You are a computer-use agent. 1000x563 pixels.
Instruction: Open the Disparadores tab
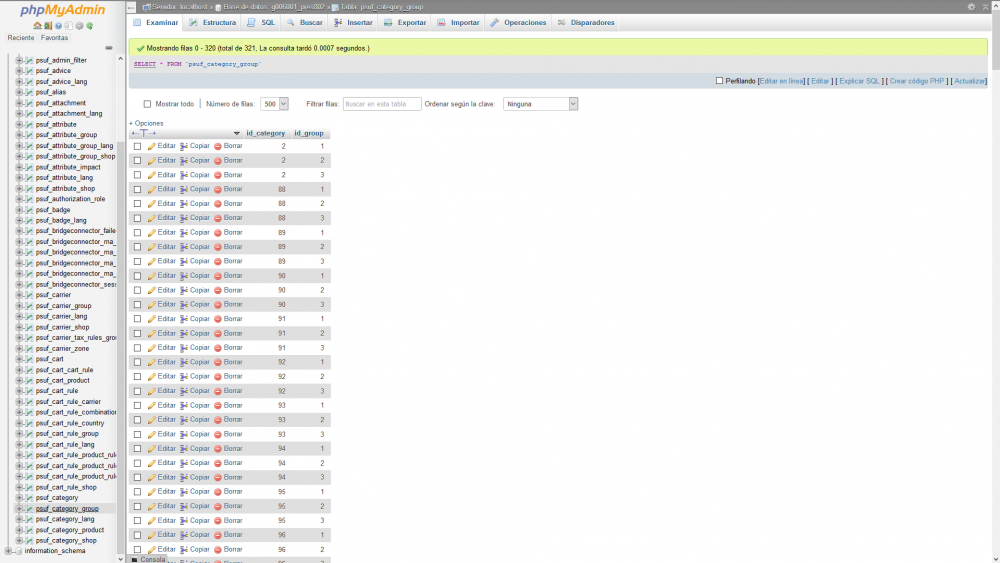pos(585,22)
